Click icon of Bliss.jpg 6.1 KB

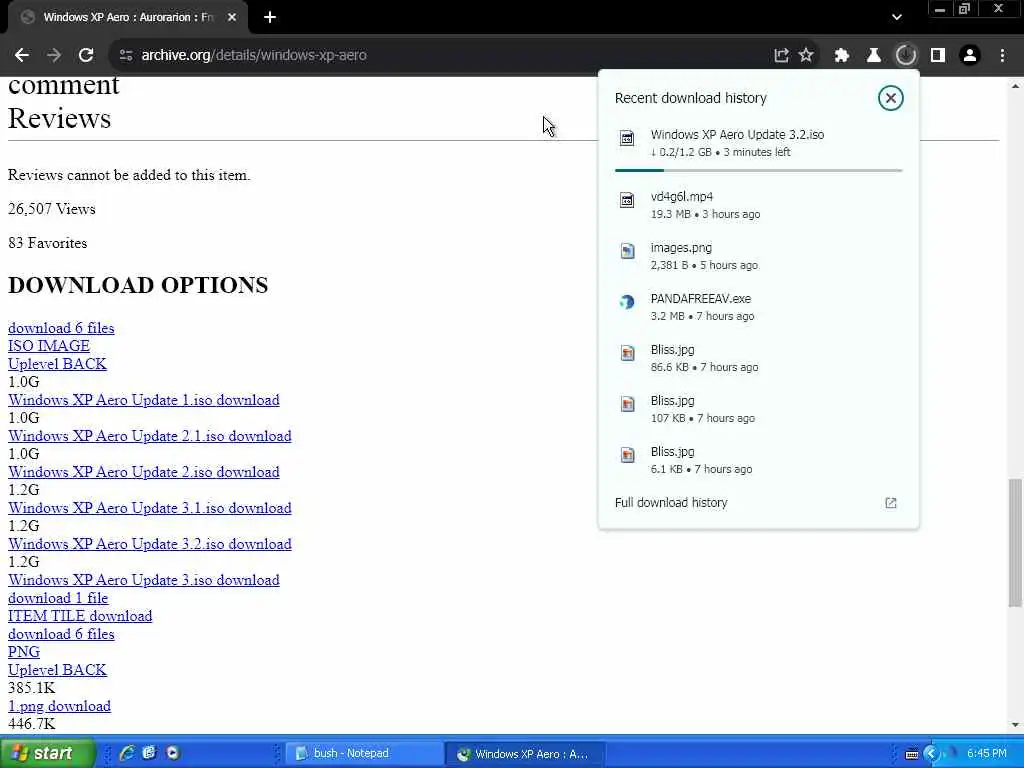(x=627, y=455)
